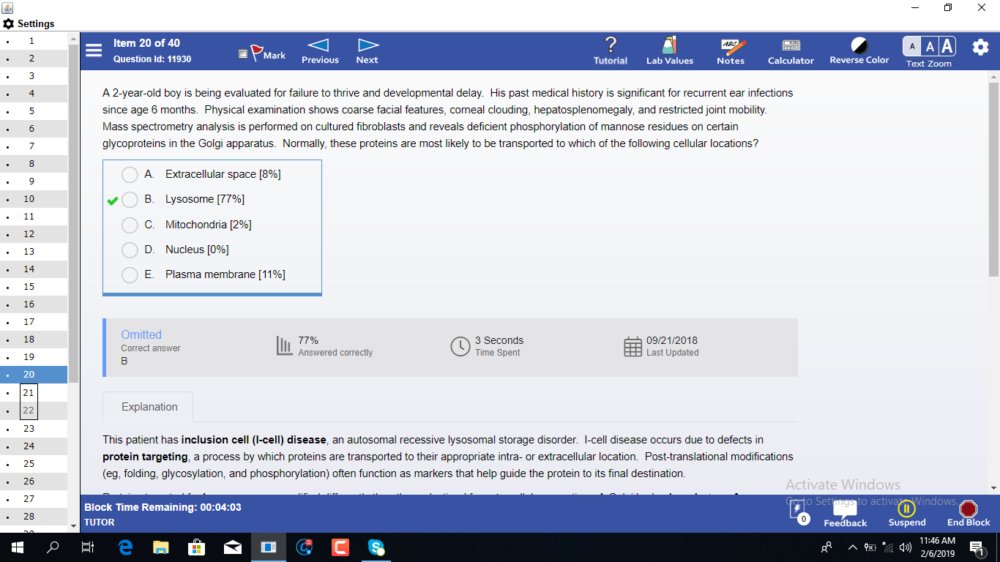Open Settings menu at top left
Viewport: 1000px width, 562px height.
(x=29, y=24)
